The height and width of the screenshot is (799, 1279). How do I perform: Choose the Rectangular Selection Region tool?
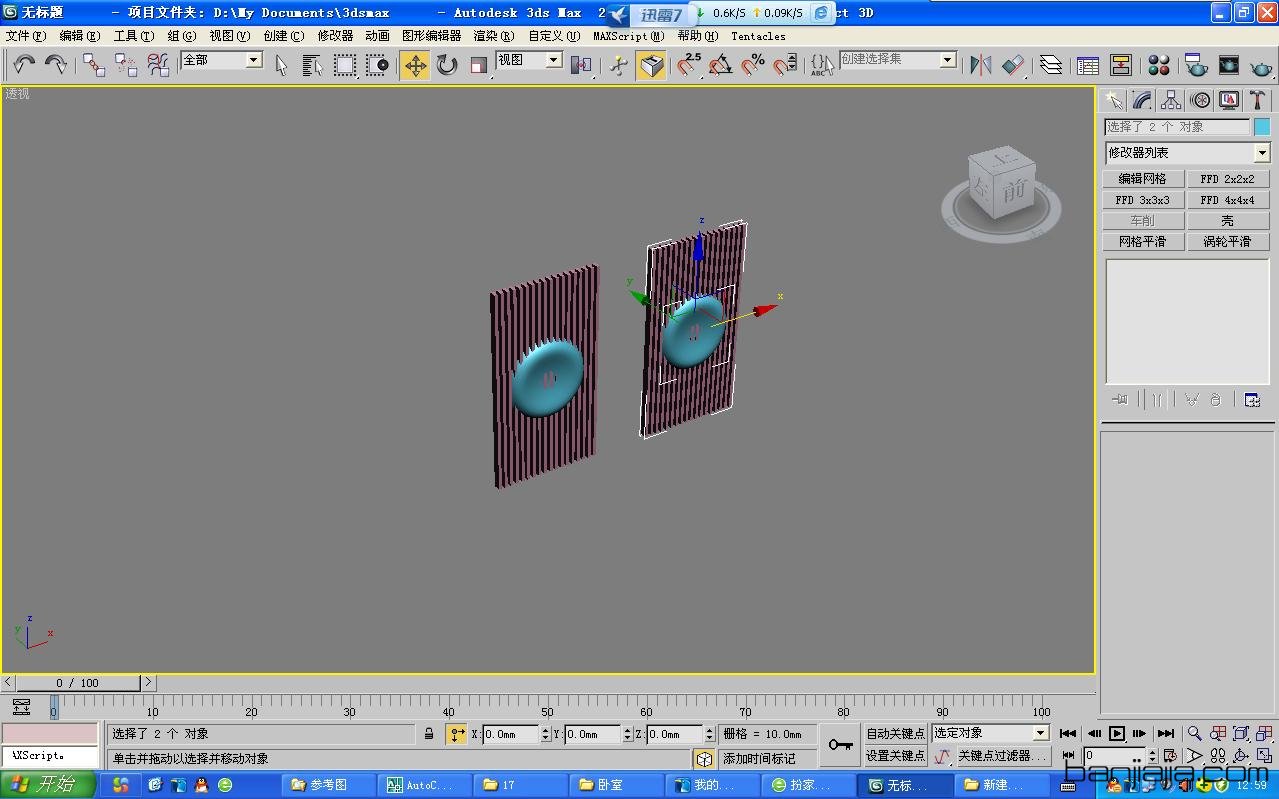(345, 65)
